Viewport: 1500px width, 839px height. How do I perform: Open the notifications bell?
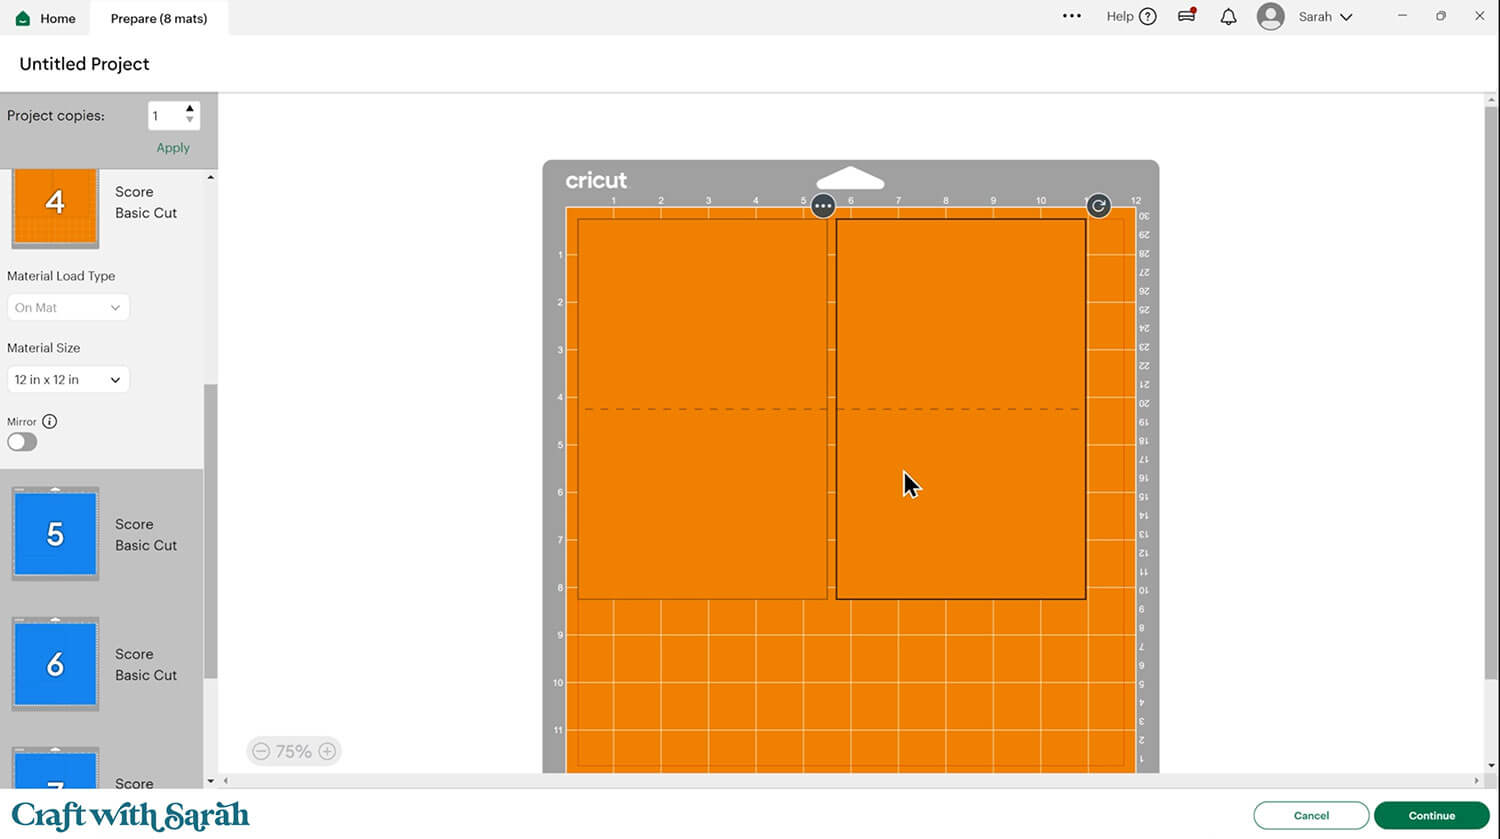click(1229, 16)
